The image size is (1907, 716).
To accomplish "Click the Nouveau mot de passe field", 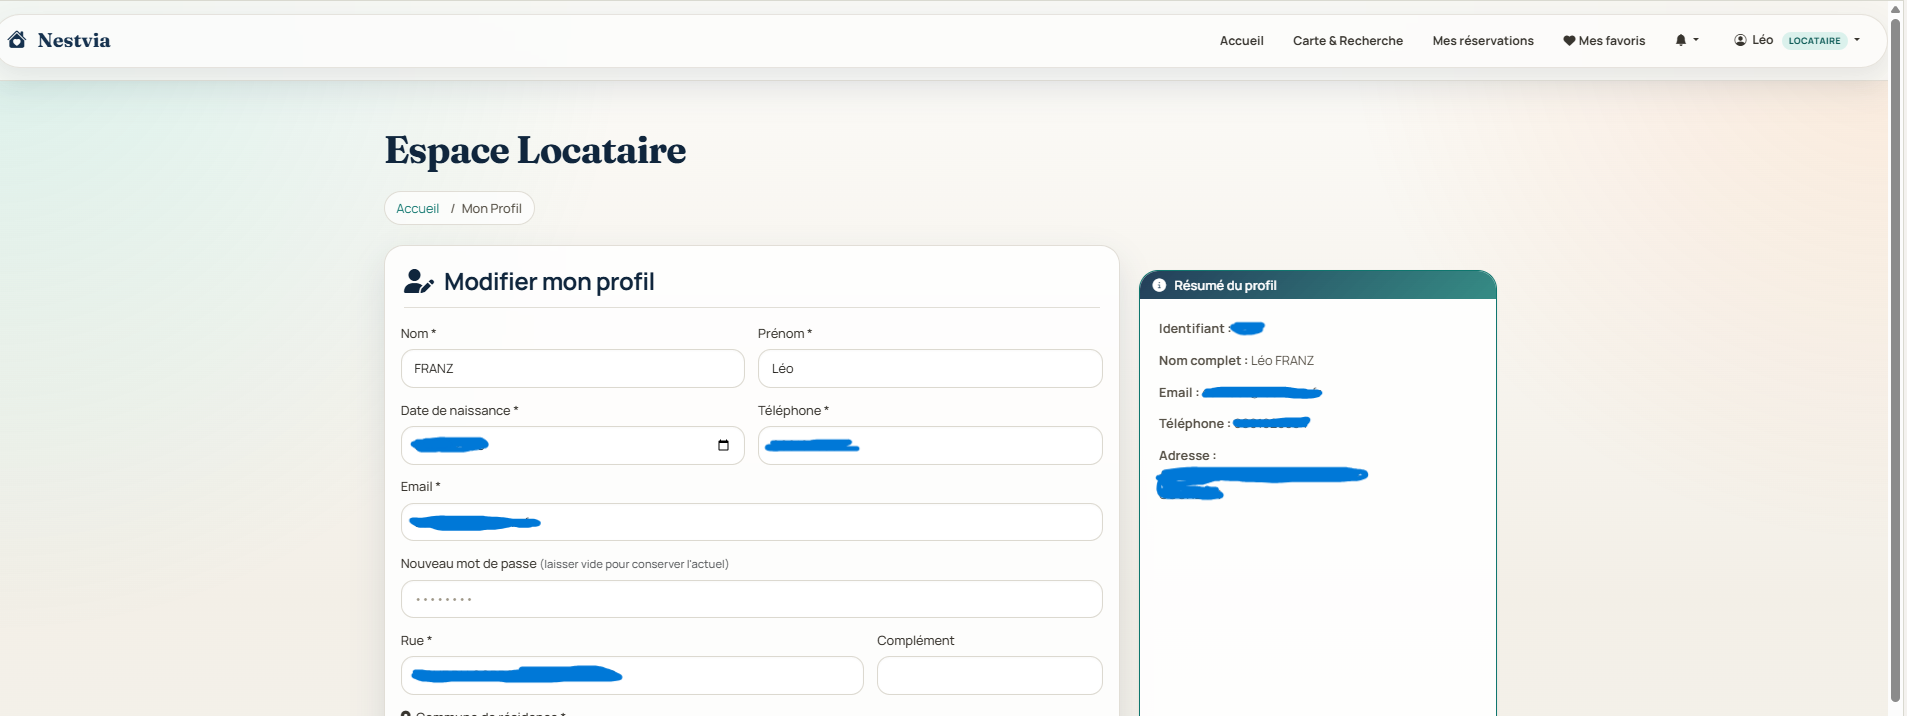I will point(751,599).
